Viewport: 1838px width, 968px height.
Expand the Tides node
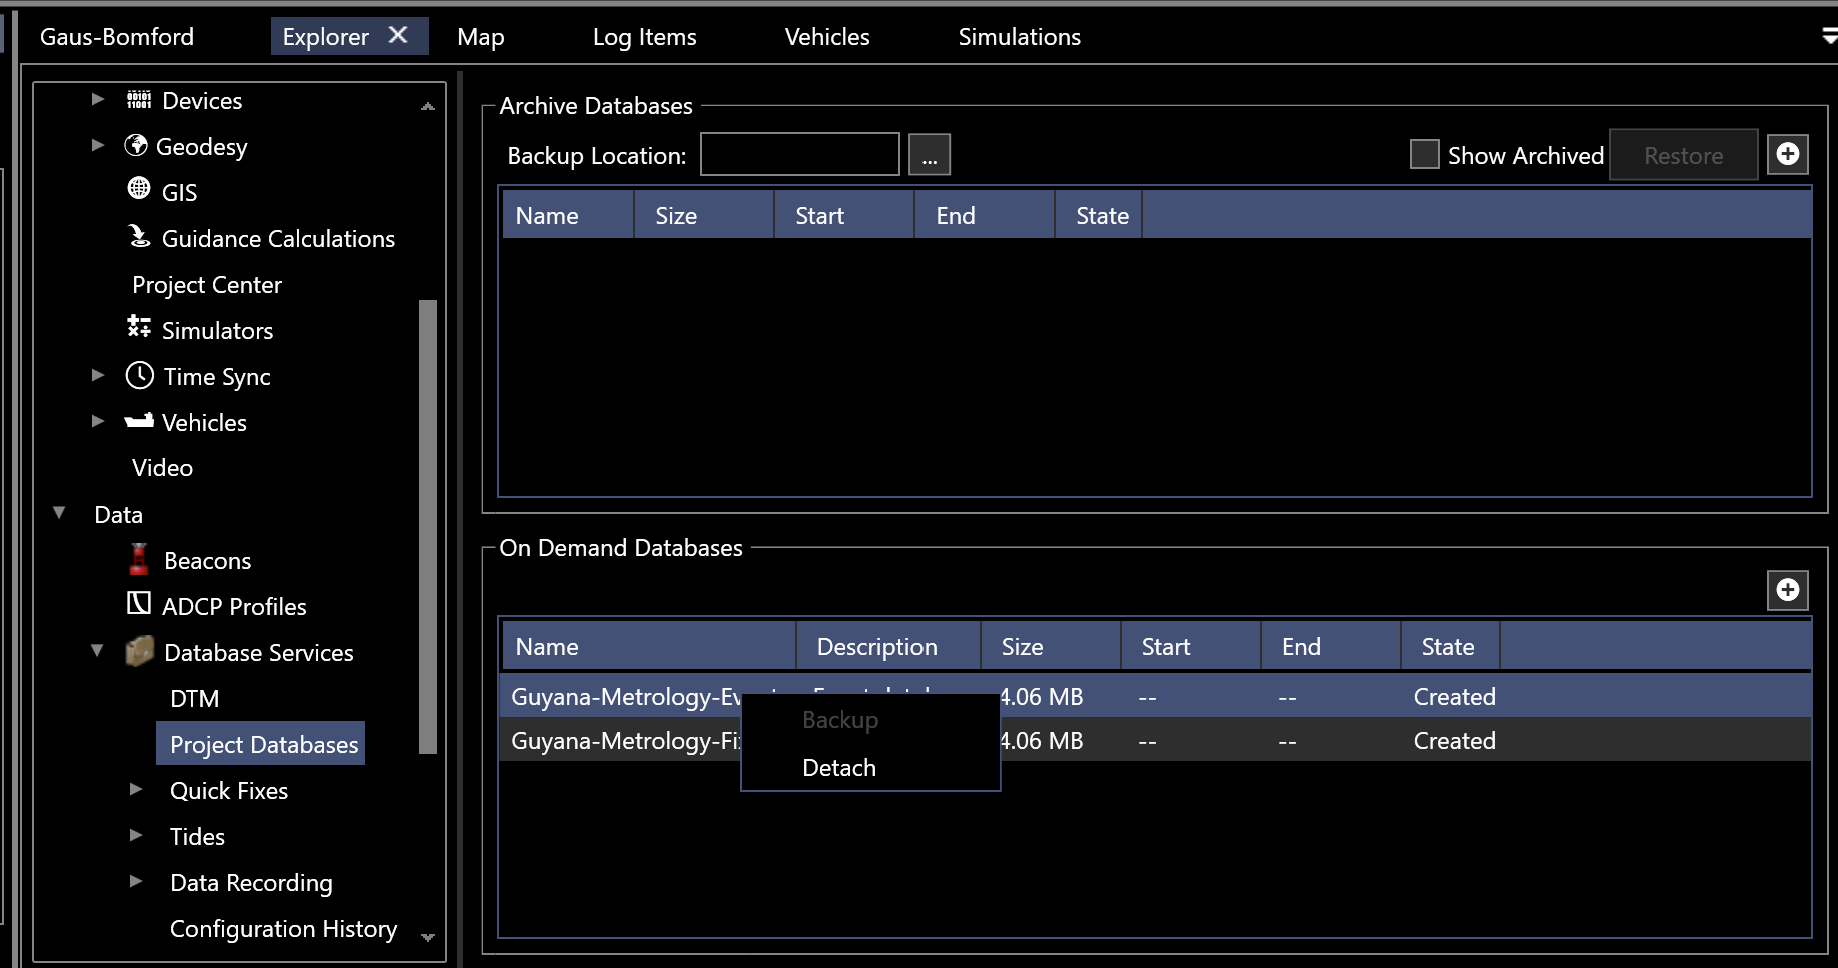(x=136, y=835)
